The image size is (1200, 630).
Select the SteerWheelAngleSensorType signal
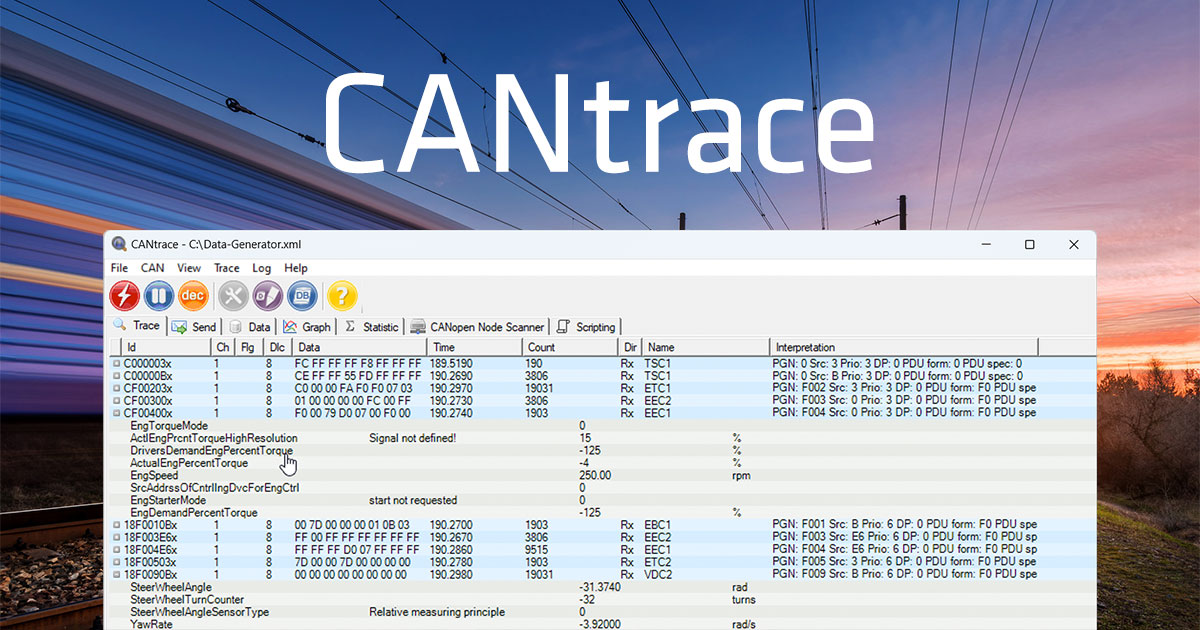pyautogui.click(x=200, y=612)
